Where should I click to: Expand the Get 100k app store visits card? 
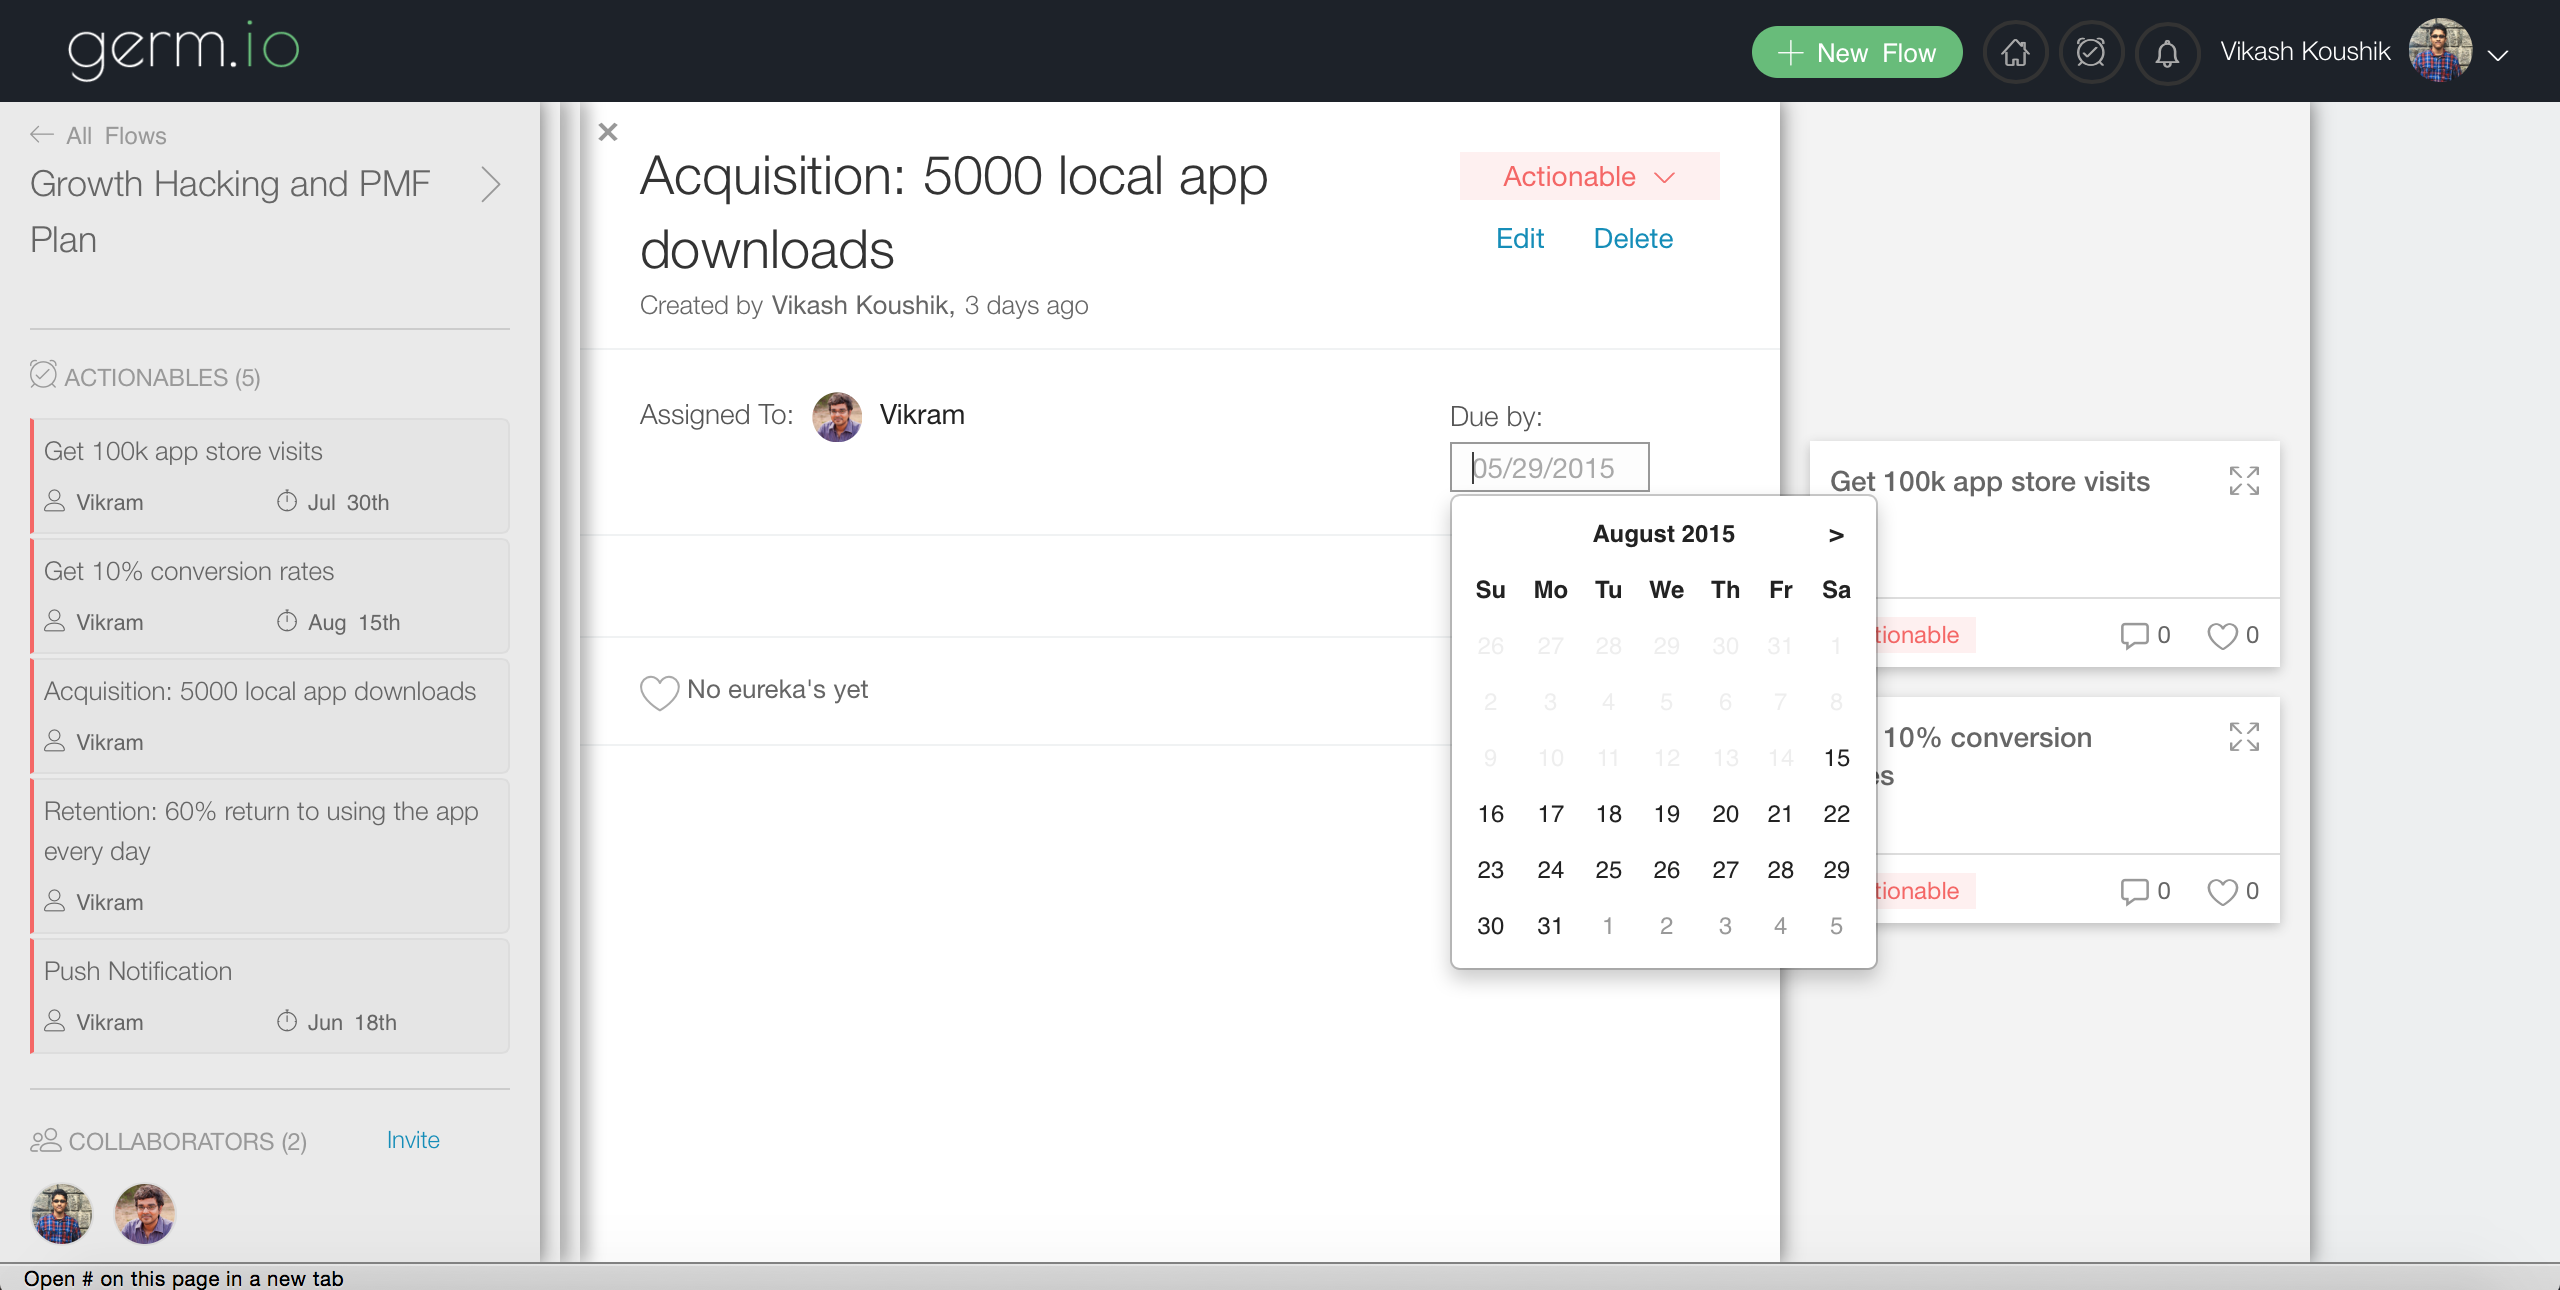[x=2243, y=481]
